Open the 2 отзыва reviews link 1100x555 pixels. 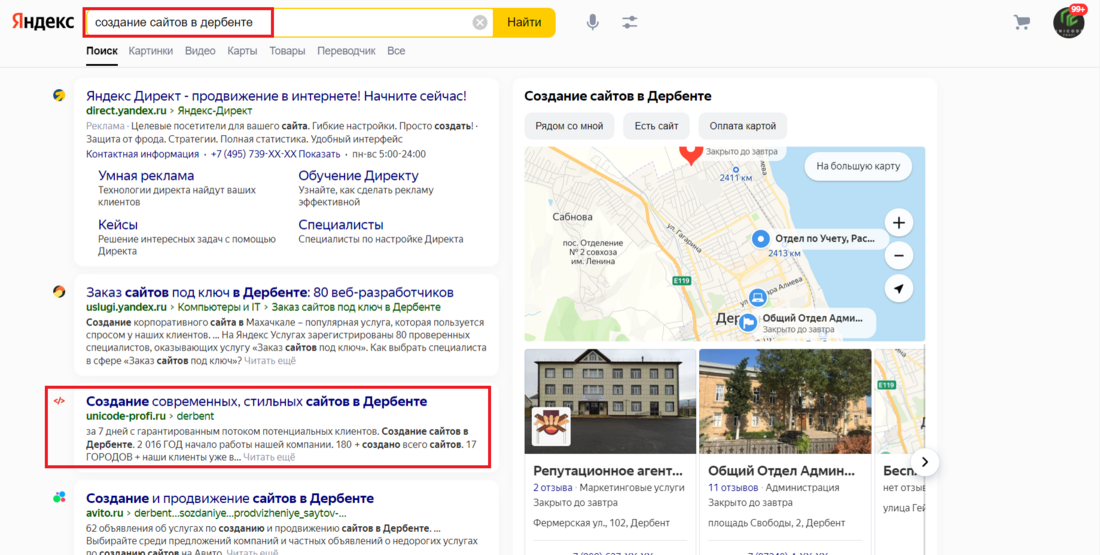pyautogui.click(x=553, y=488)
